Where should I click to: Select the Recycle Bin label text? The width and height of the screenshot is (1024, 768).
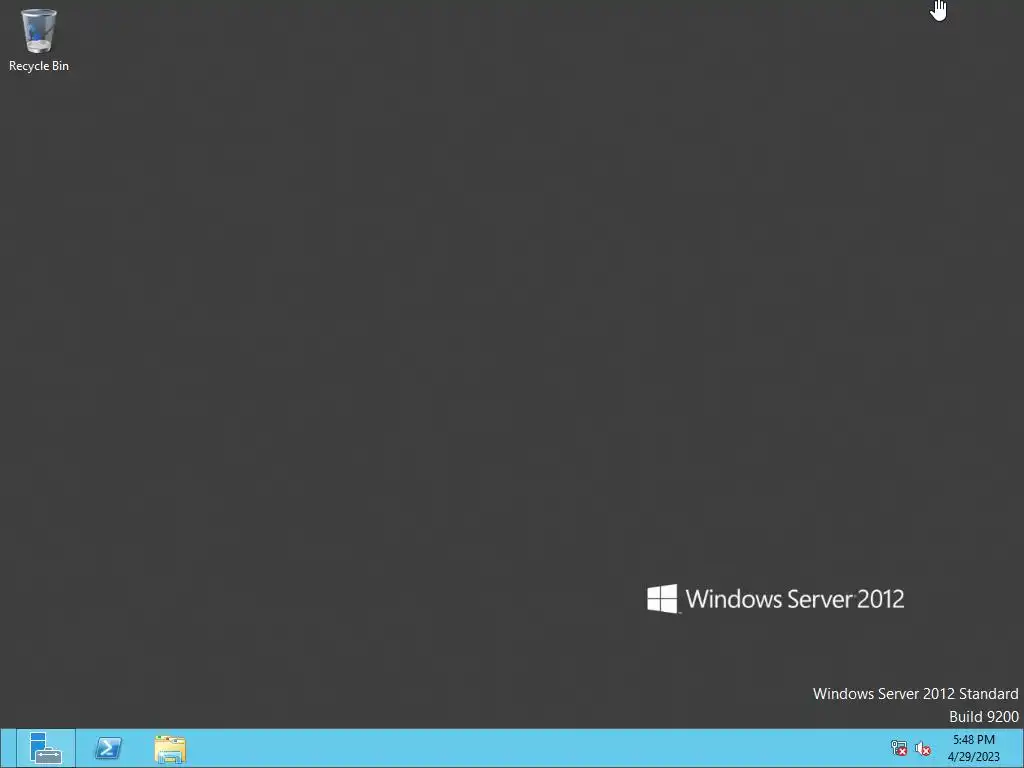click(39, 66)
